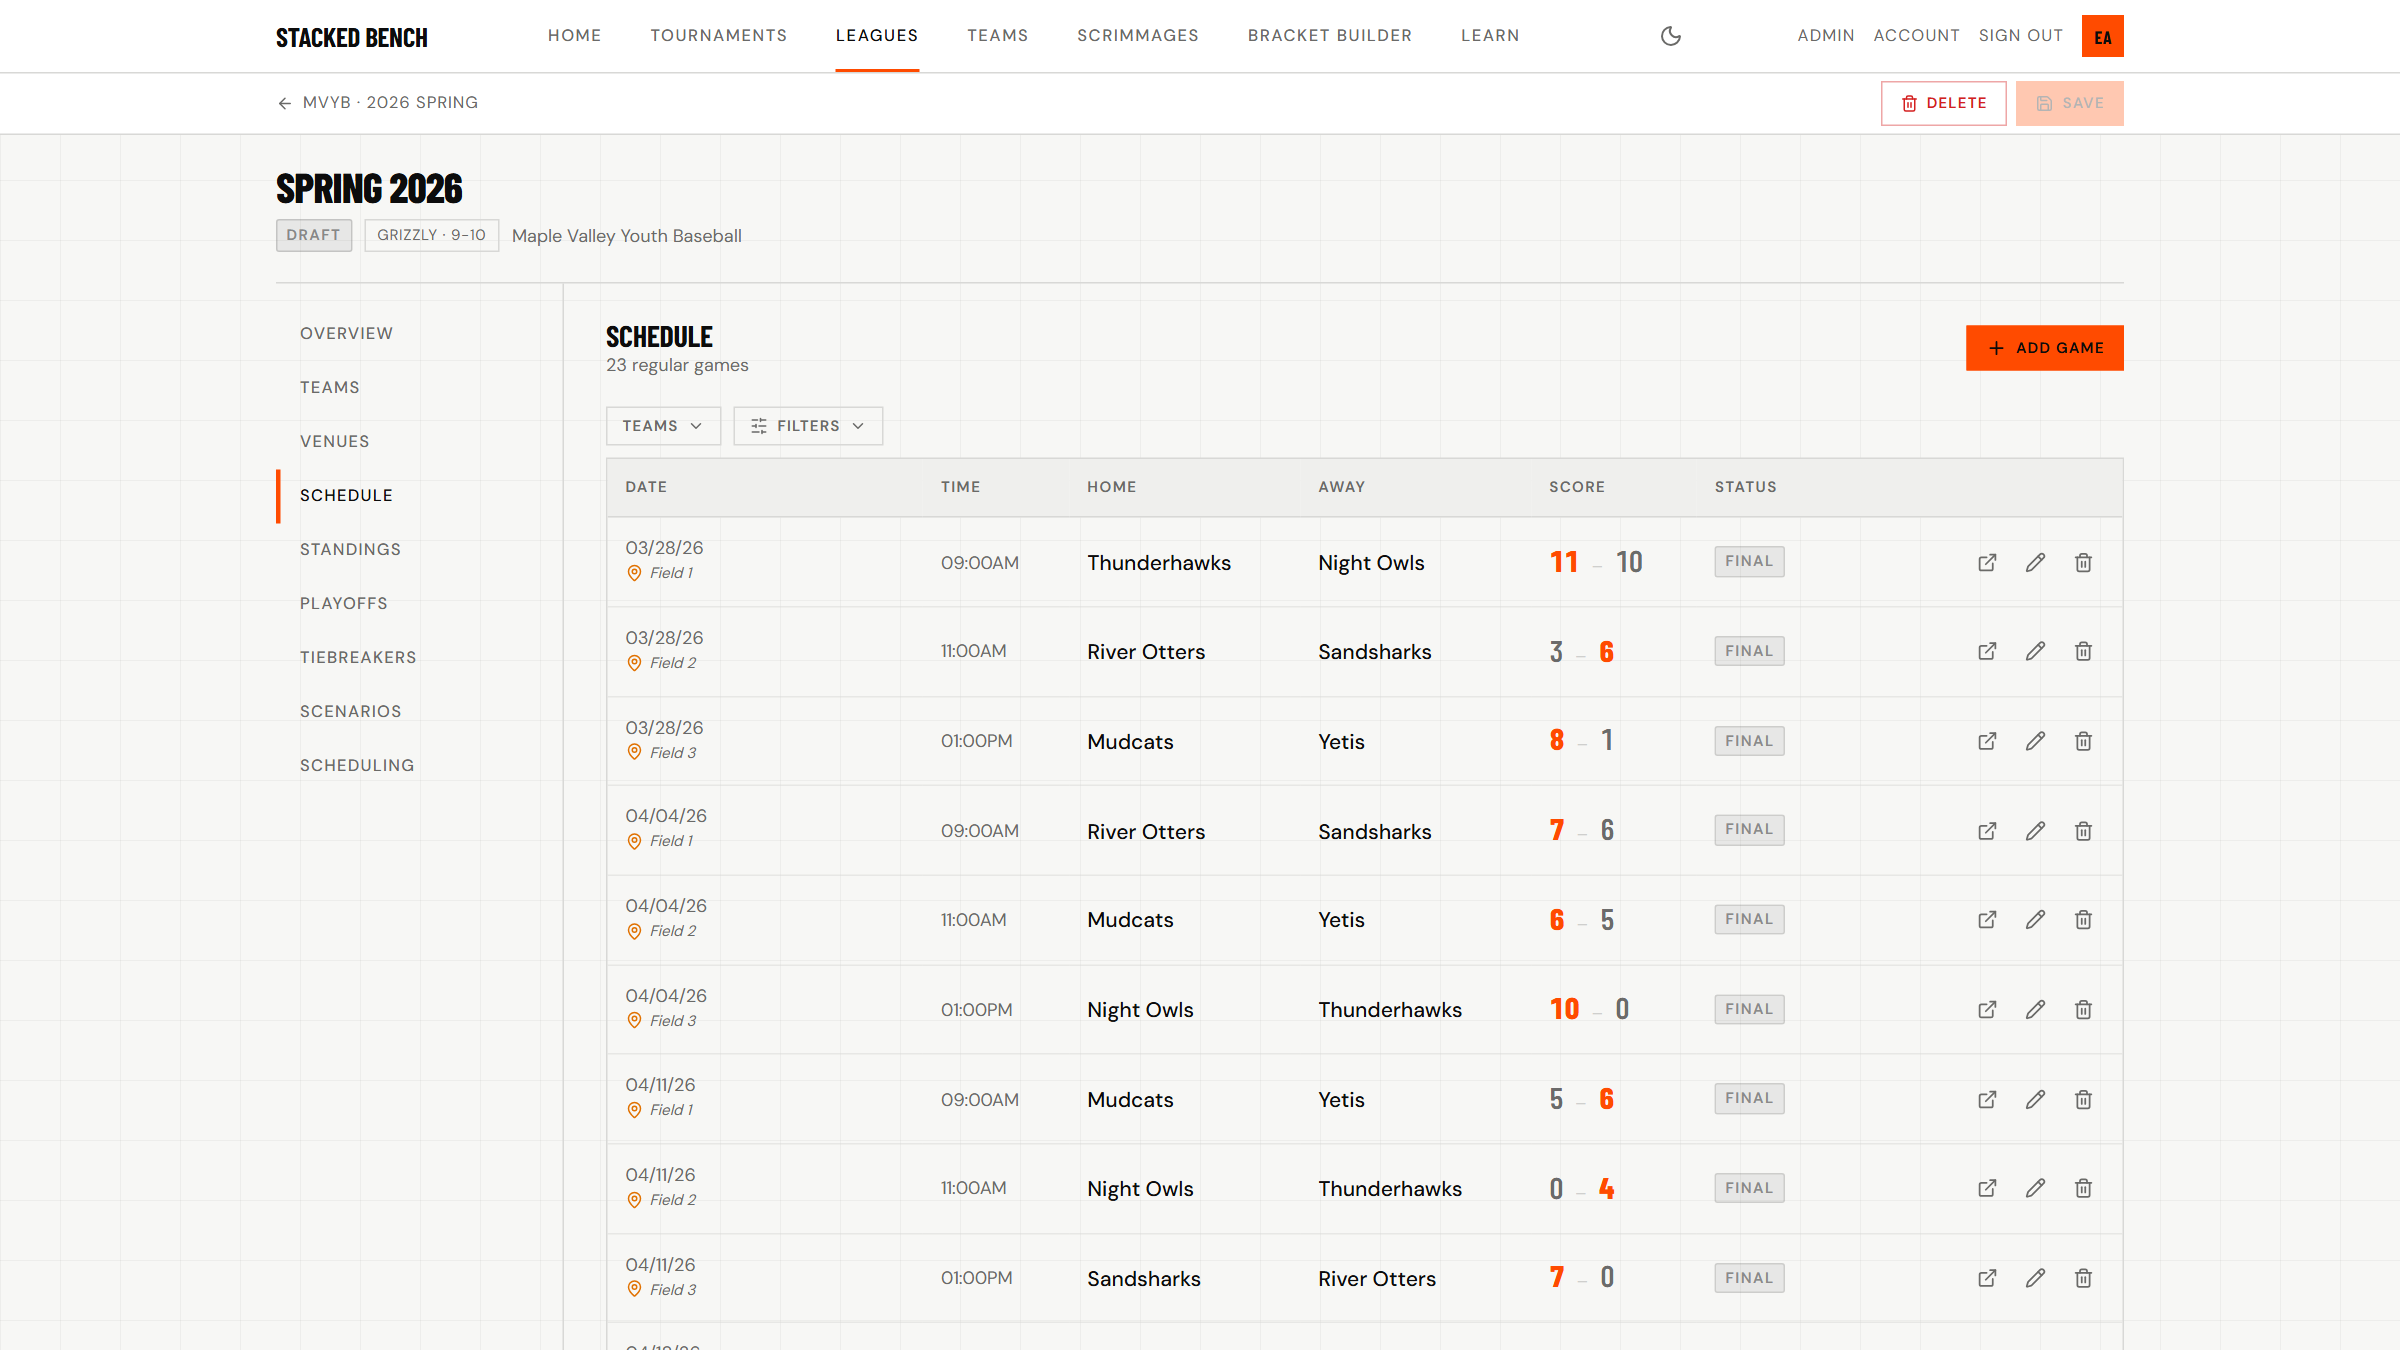Click Field 3 location on 04/04/26 row

(x=662, y=1021)
